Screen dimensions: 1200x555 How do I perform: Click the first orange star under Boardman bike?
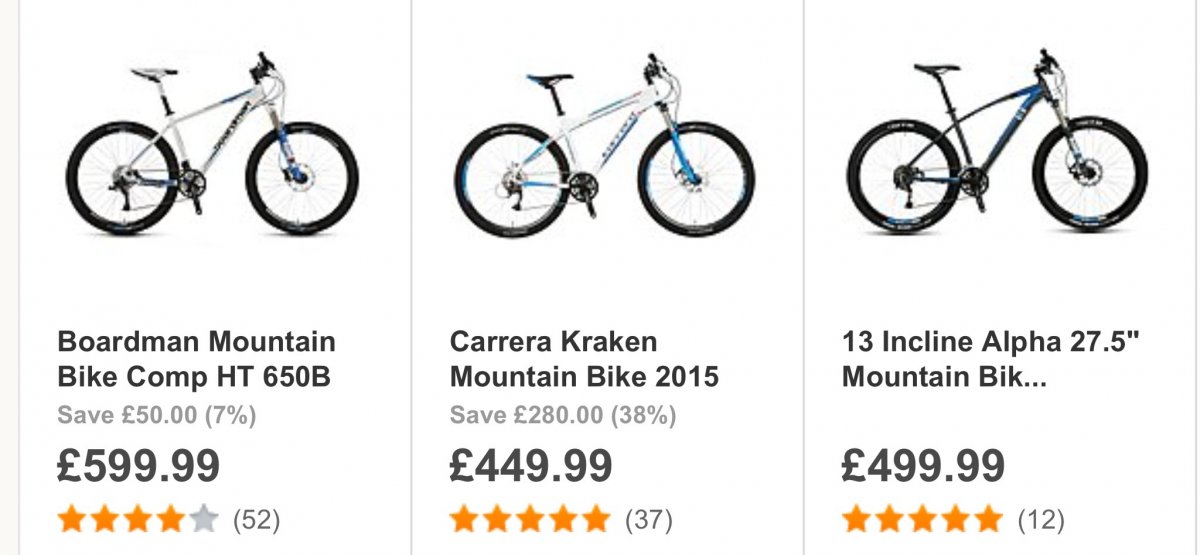tap(72, 519)
